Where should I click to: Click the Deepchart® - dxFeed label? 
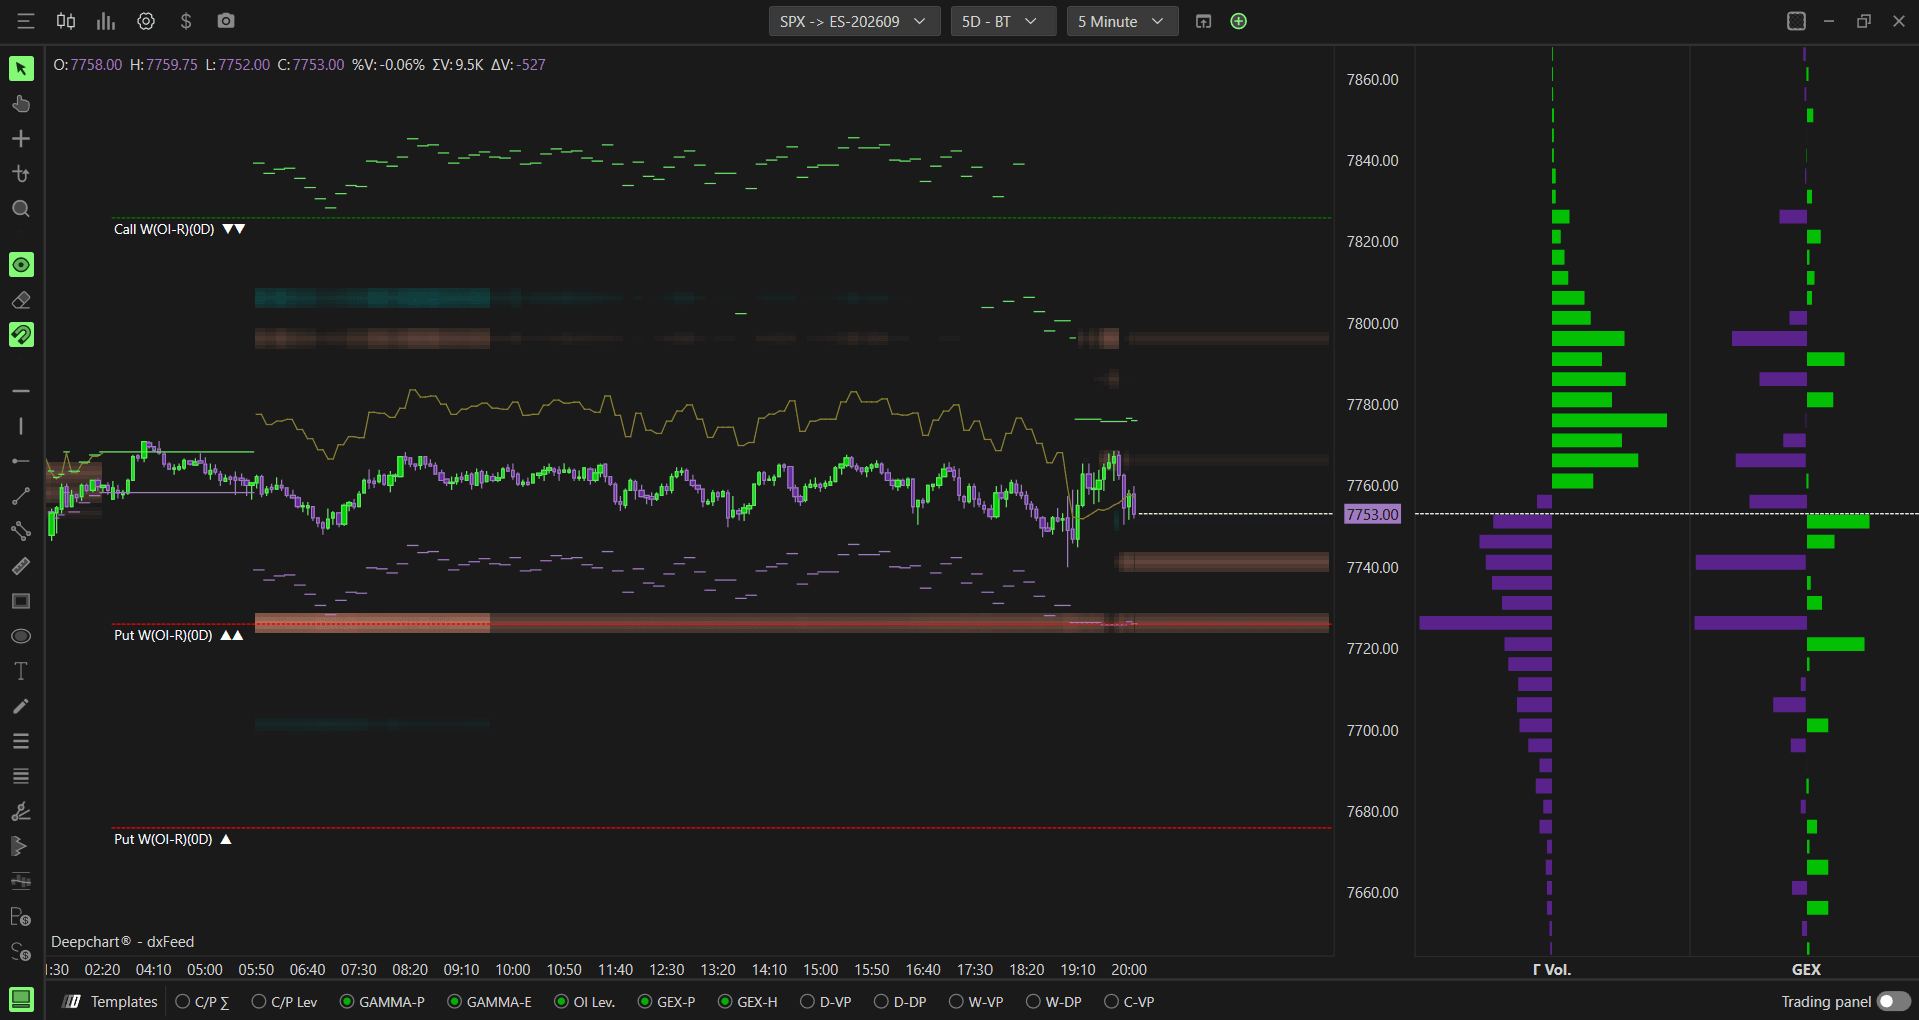point(123,942)
